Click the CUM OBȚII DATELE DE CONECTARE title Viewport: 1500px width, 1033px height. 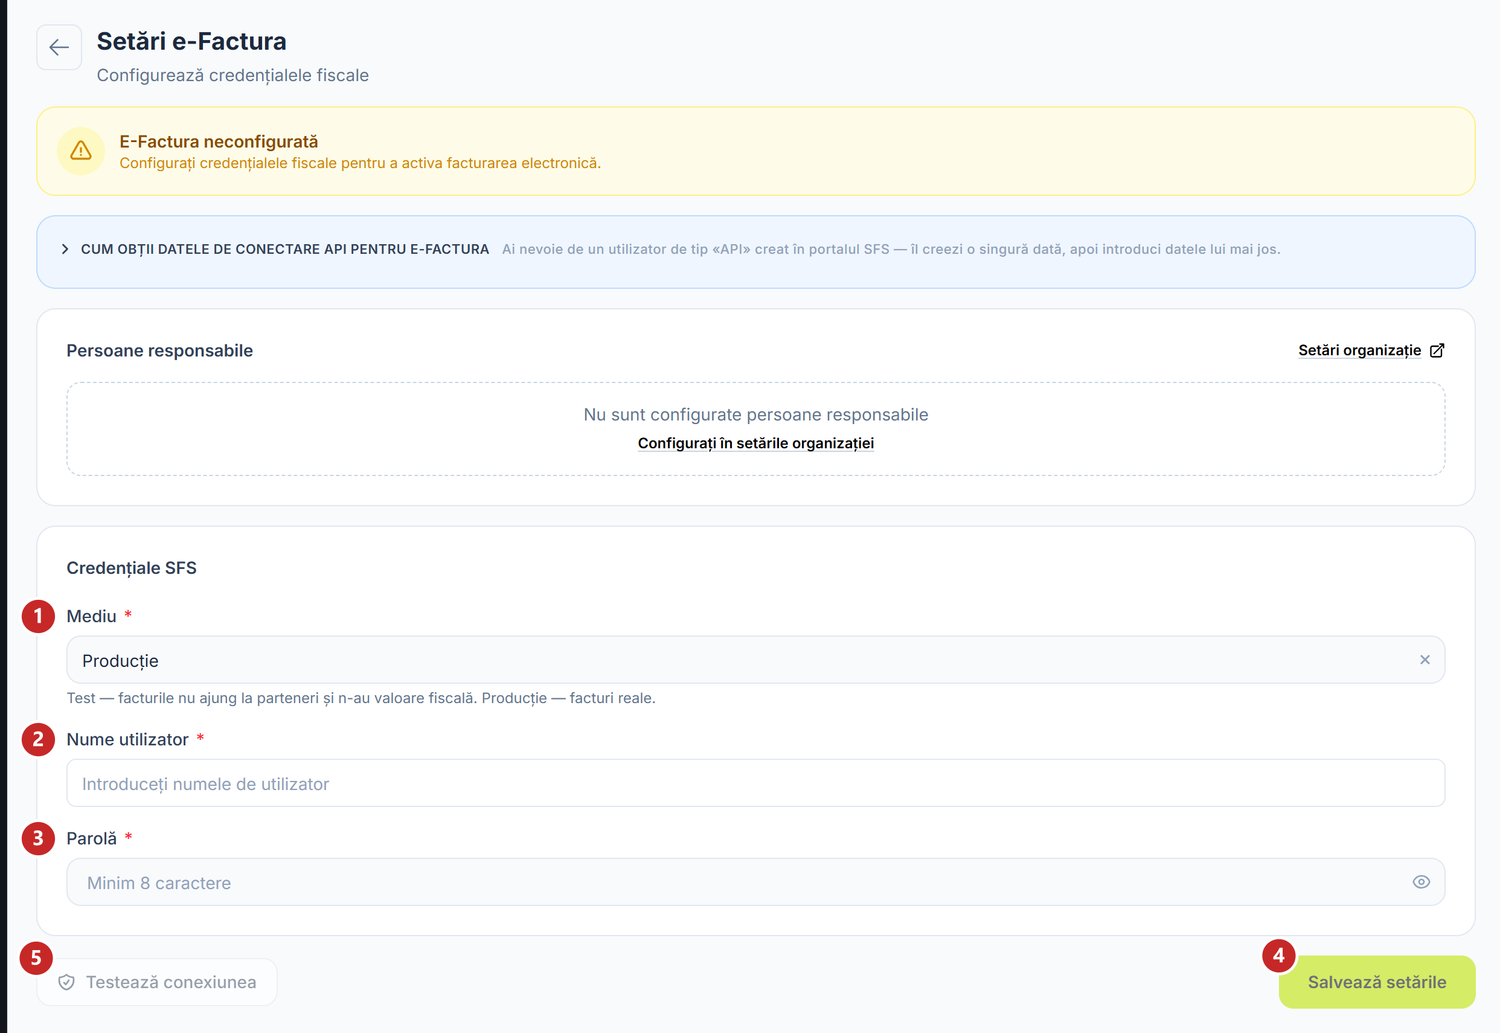(x=285, y=249)
